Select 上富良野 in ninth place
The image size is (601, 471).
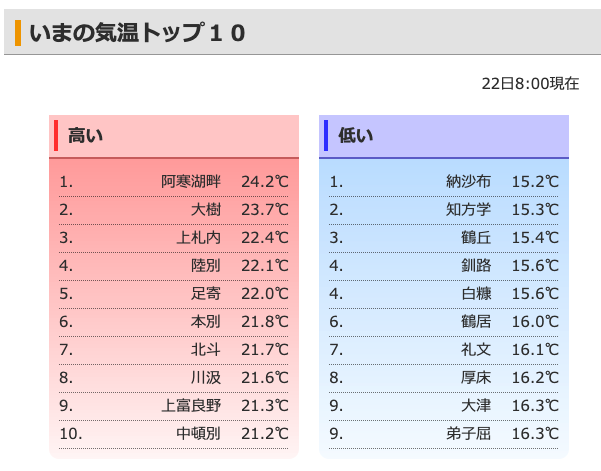tap(190, 405)
